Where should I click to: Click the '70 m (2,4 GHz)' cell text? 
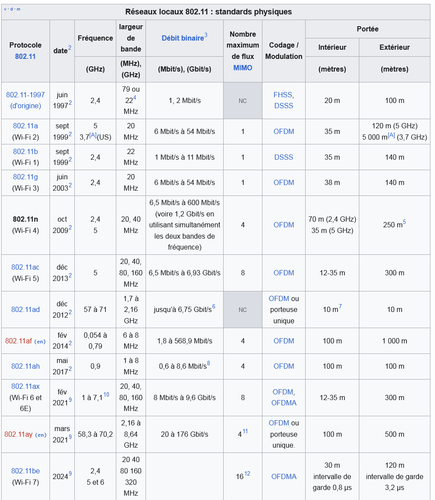click(x=332, y=219)
